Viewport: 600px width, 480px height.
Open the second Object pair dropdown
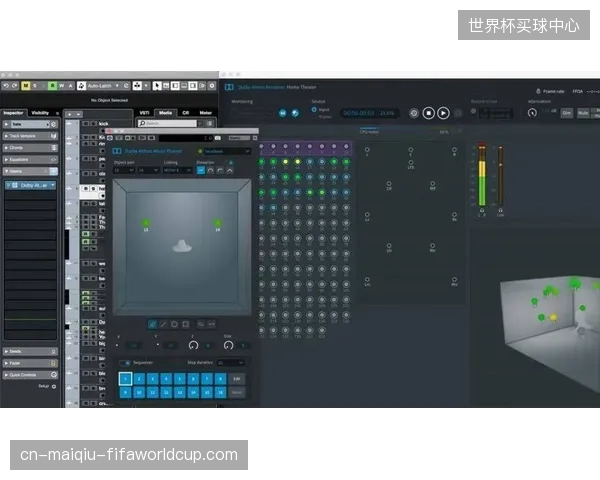pos(148,170)
